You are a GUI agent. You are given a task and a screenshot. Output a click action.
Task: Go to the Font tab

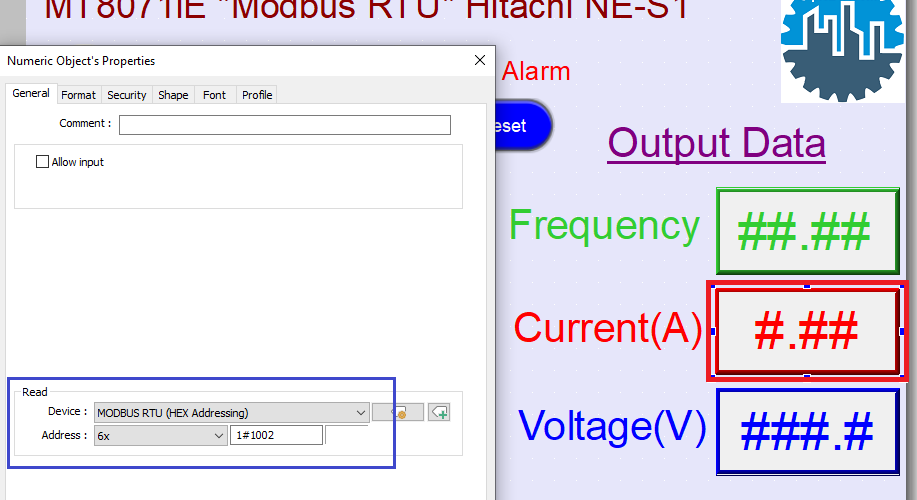coord(214,95)
